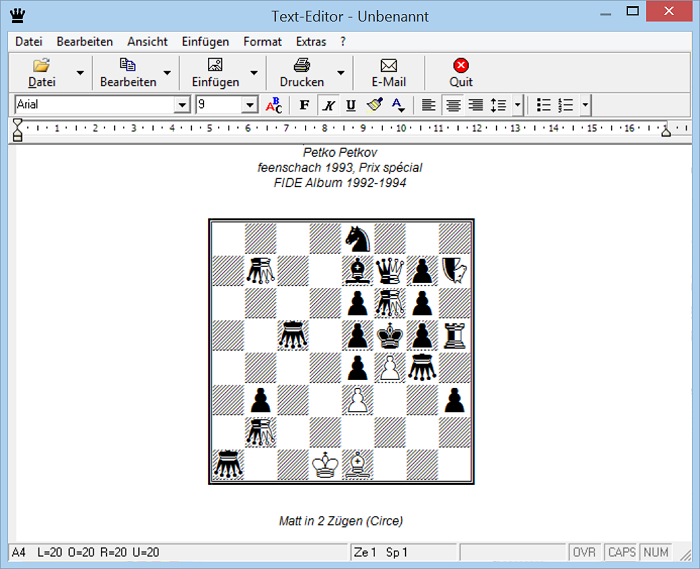Click the caption Matt in 2 Zügen (Circe)

click(341, 521)
